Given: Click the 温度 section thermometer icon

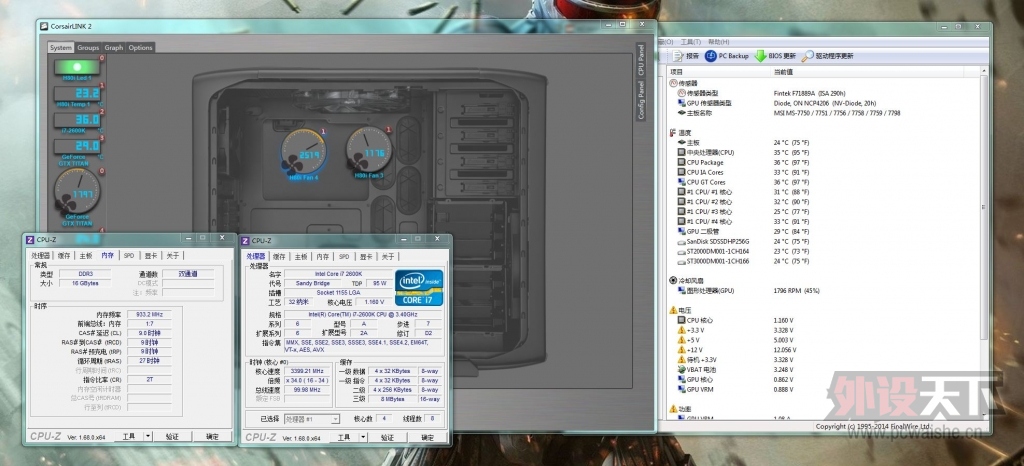Looking at the screenshot, I should pyautogui.click(x=674, y=132).
